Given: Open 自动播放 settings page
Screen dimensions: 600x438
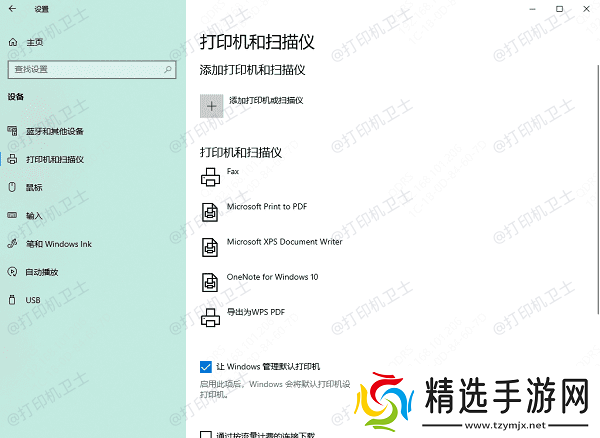Looking at the screenshot, I should click(42, 272).
